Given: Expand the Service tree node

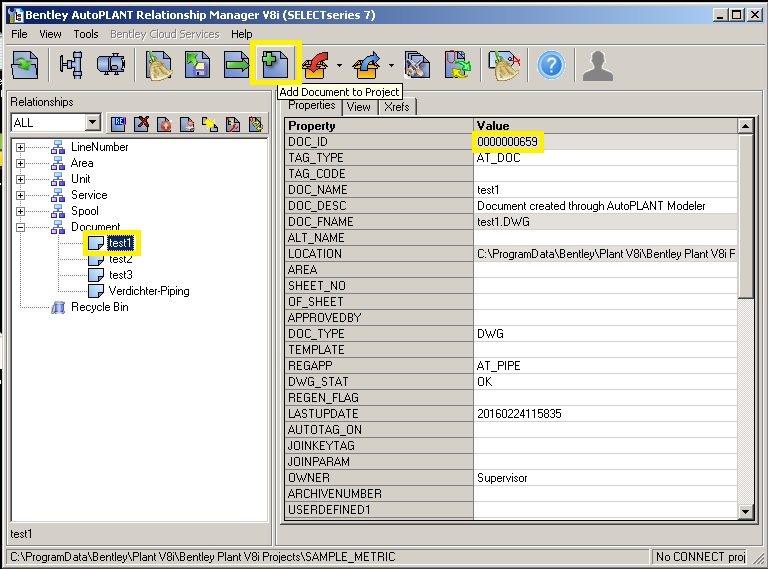Looking at the screenshot, I should click(21, 196).
